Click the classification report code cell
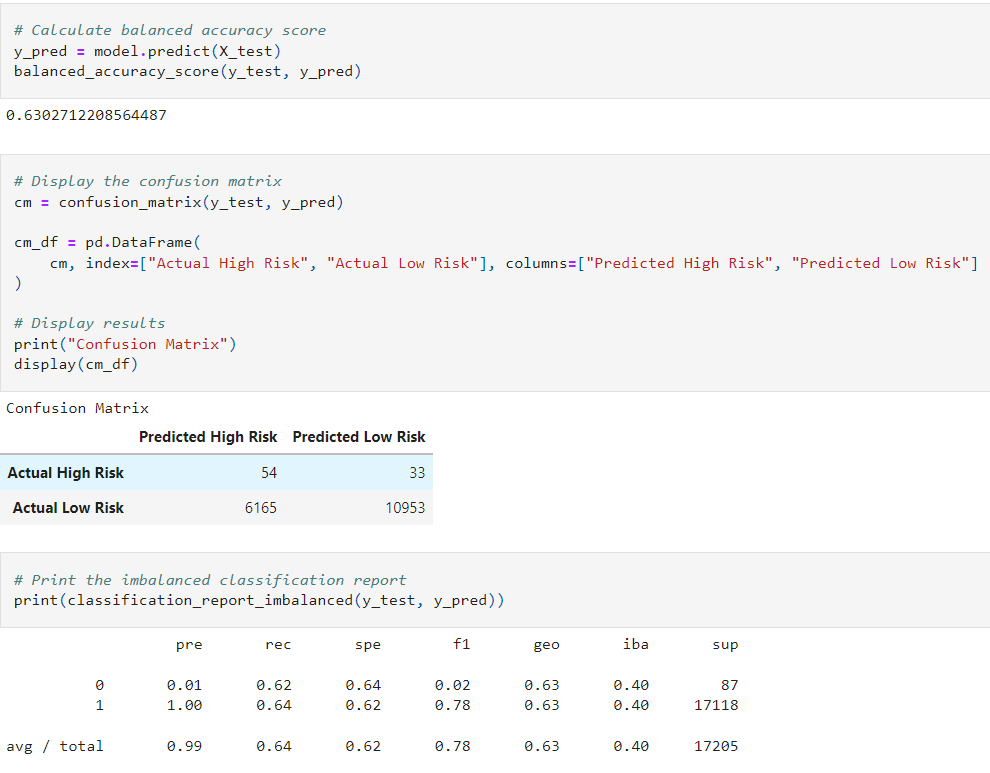 pos(495,590)
